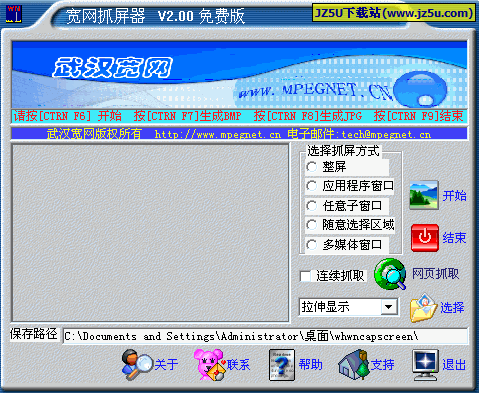Click the 帮助 text label
Viewport: 479px width, 393px height.
310,365
